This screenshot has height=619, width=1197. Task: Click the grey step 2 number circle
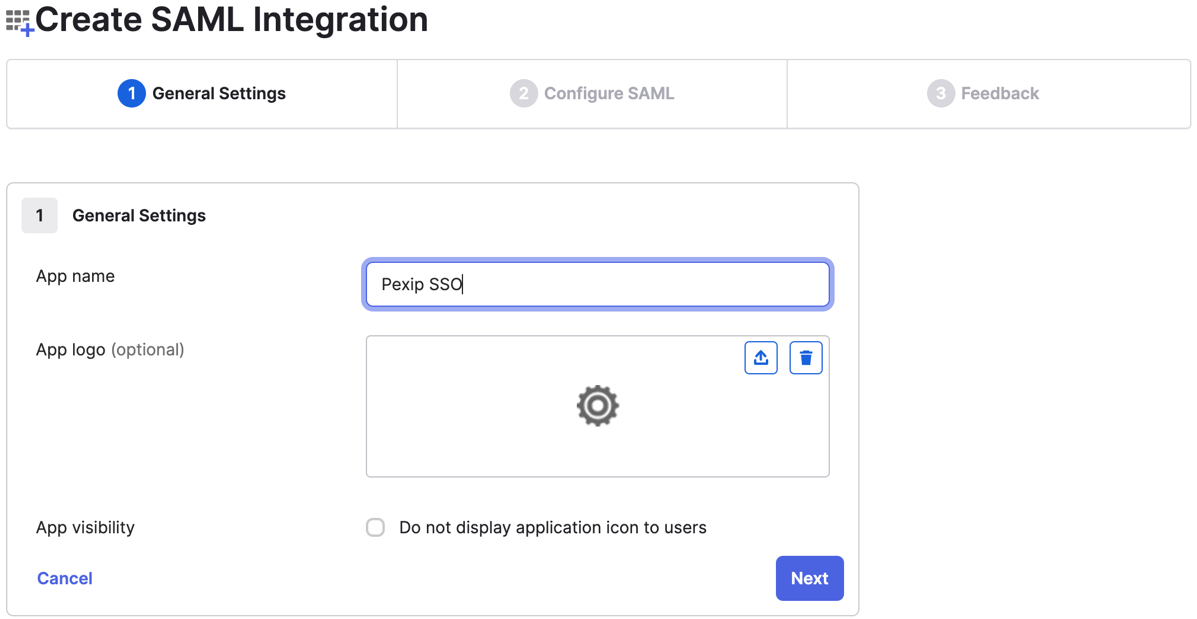tap(523, 94)
